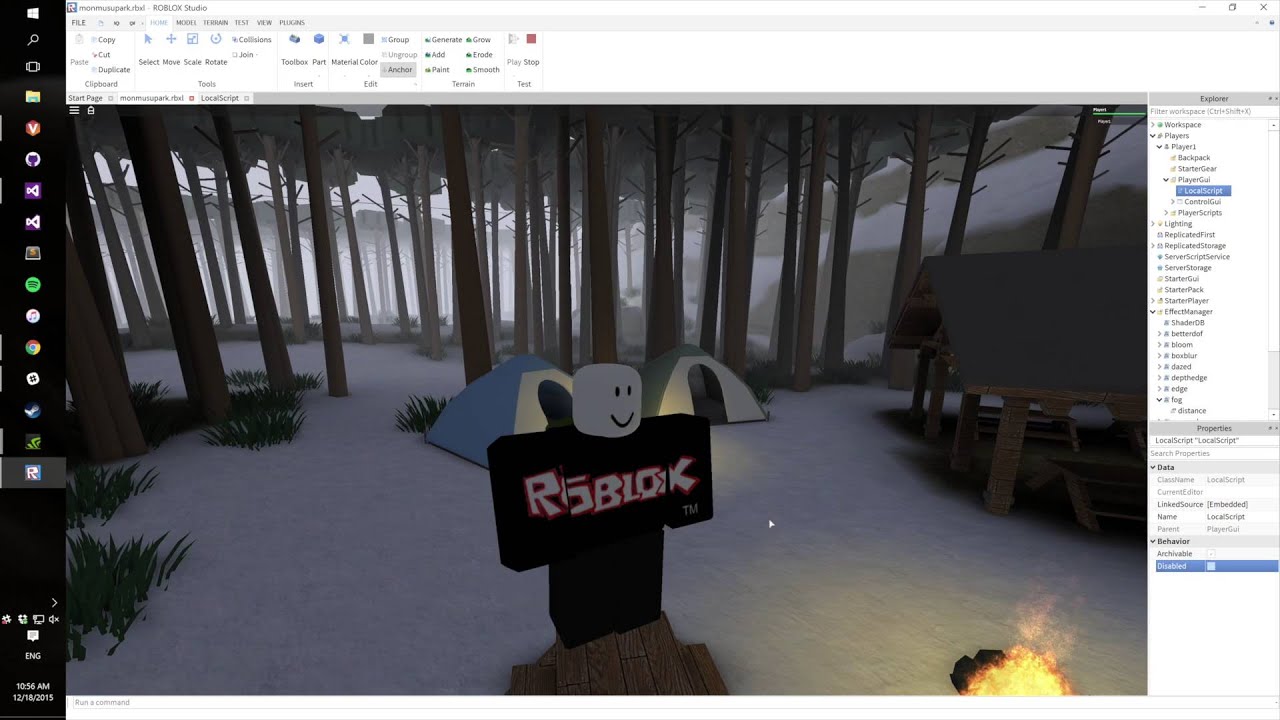Expand the Workspace node
Viewport: 1280px width, 720px height.
coord(1153,125)
